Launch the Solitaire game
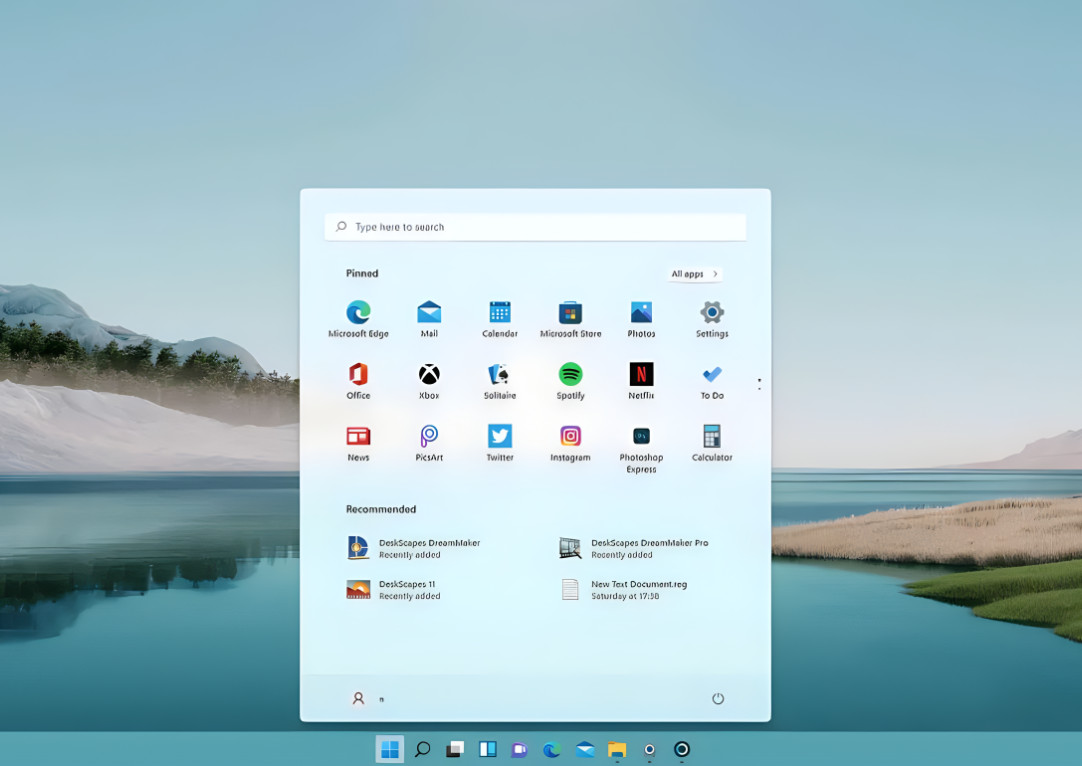 coord(500,375)
